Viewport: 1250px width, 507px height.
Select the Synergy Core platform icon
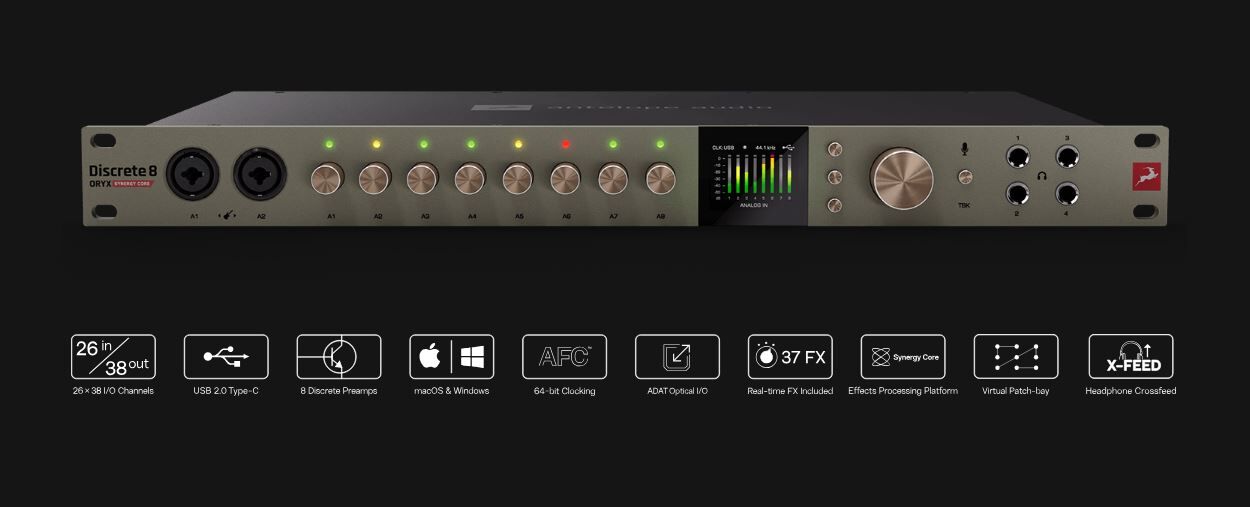(902, 357)
